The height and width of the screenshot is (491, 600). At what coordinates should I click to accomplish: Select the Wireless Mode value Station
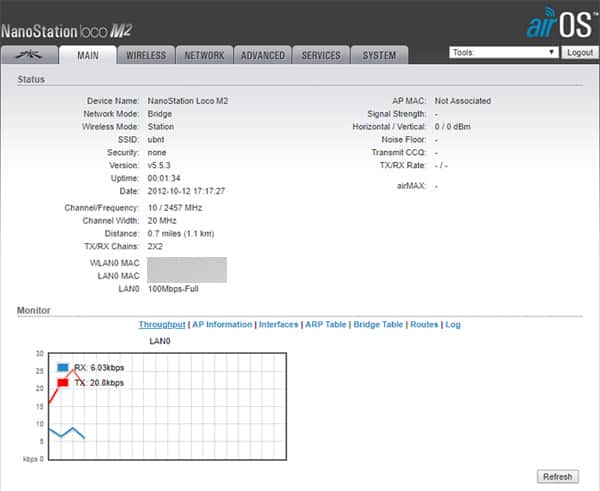coord(161,127)
